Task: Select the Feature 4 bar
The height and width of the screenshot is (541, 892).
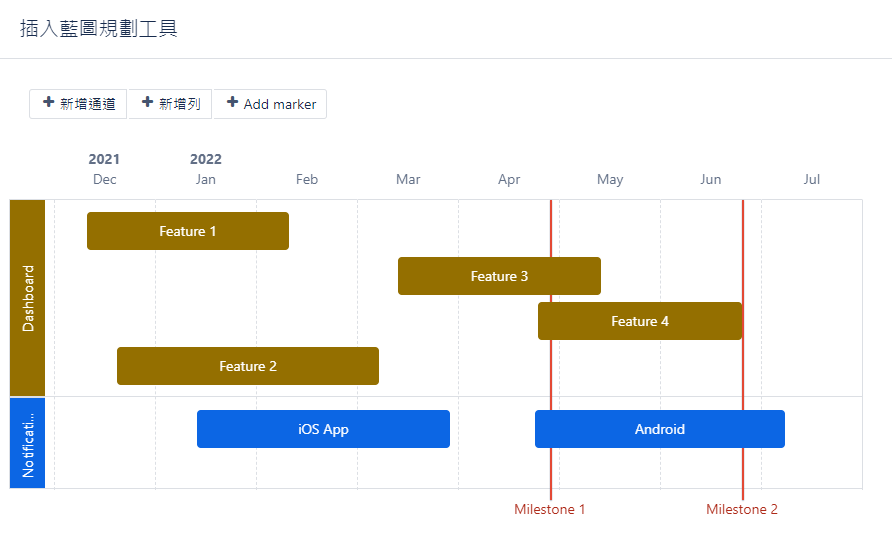Action: (x=640, y=321)
